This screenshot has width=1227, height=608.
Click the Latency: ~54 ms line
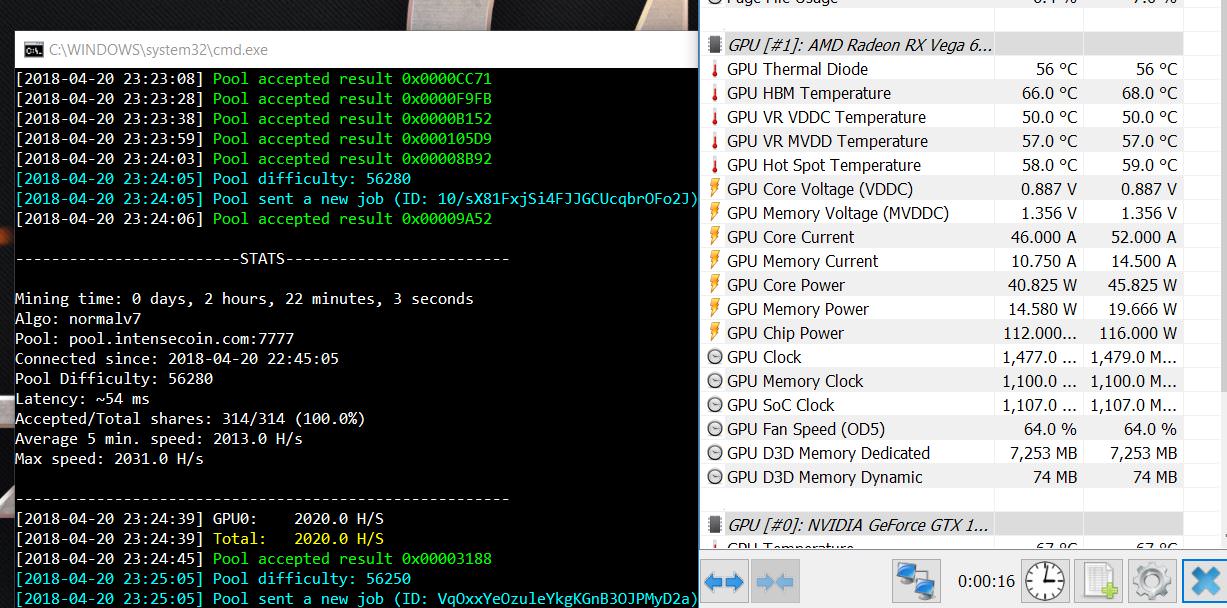82,399
